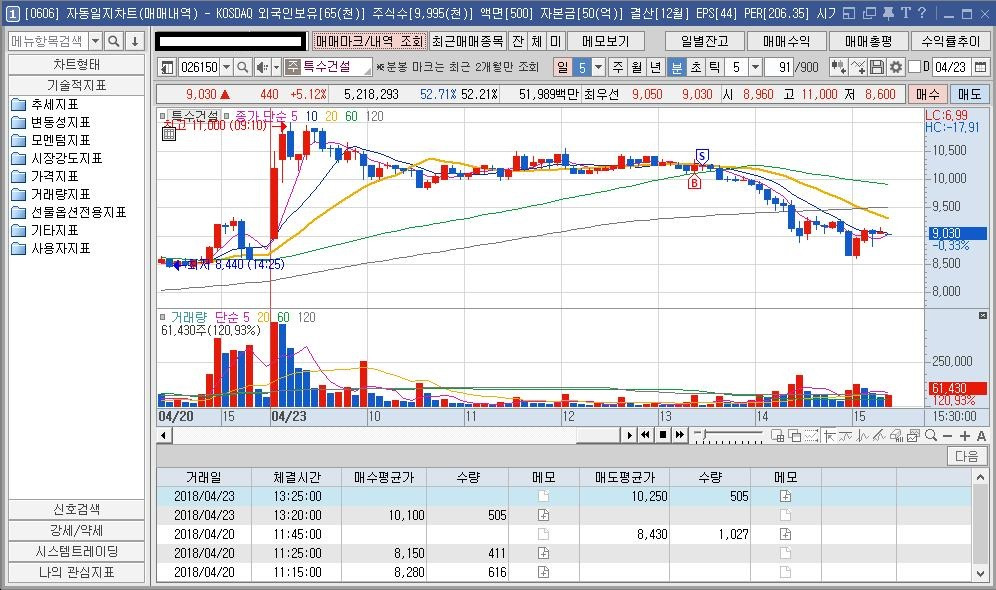This screenshot has height=590, width=996.
Task: Select the 년 (yearly) period toggle
Action: [656, 67]
